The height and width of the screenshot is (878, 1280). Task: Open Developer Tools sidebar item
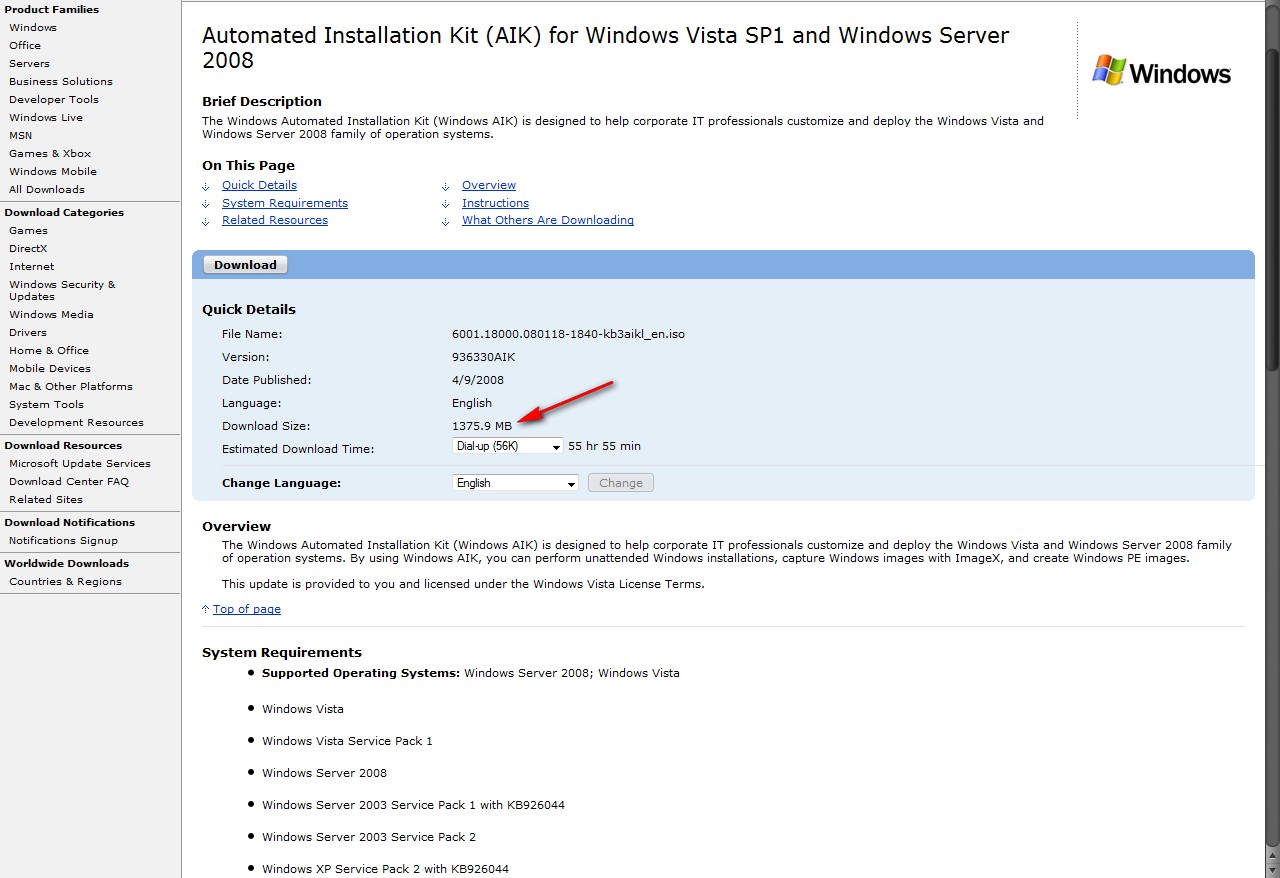coord(54,100)
